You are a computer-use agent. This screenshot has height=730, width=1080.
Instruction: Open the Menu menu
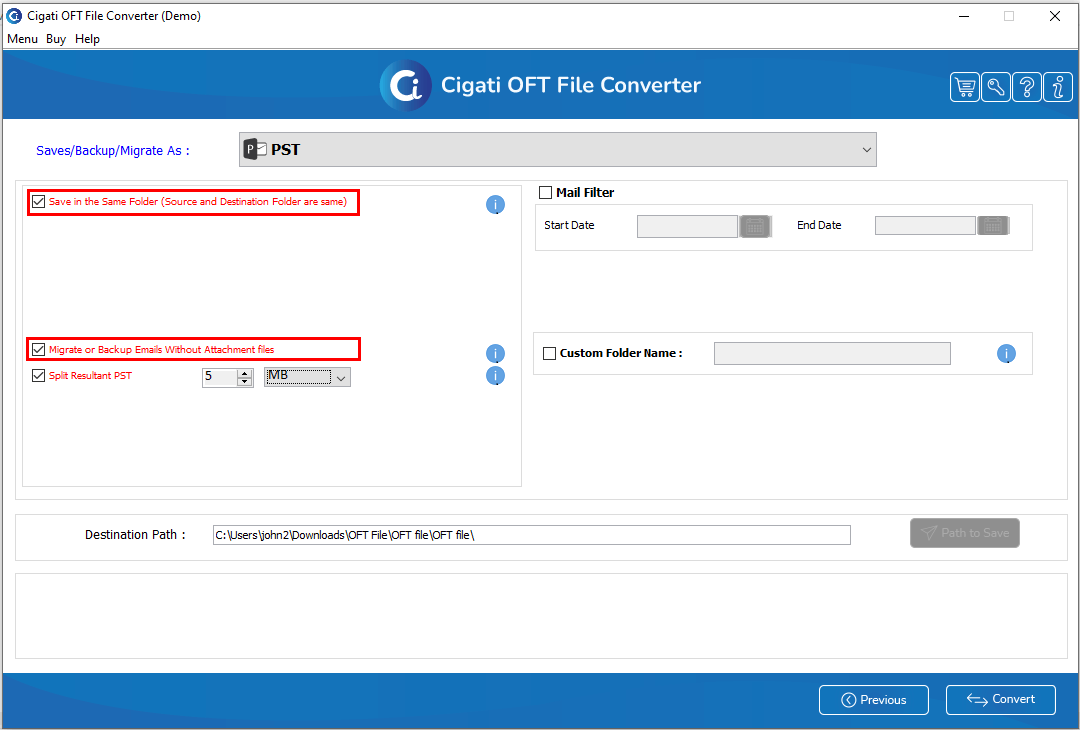click(x=22, y=39)
